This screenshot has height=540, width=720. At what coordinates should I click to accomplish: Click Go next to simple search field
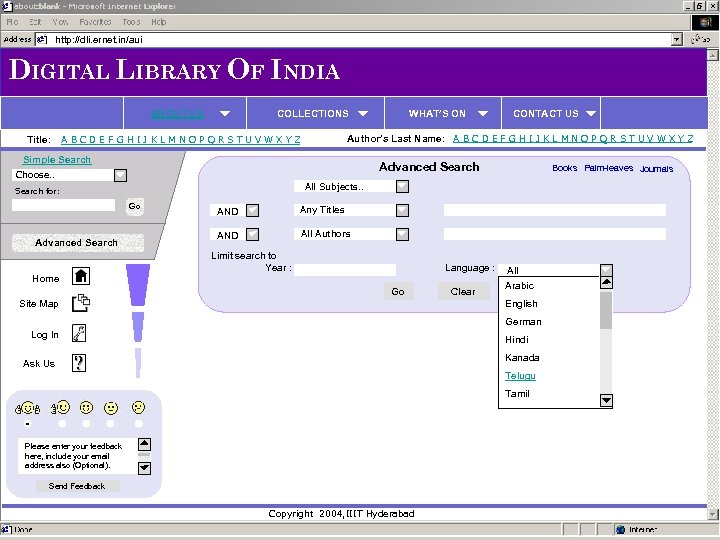tap(134, 206)
